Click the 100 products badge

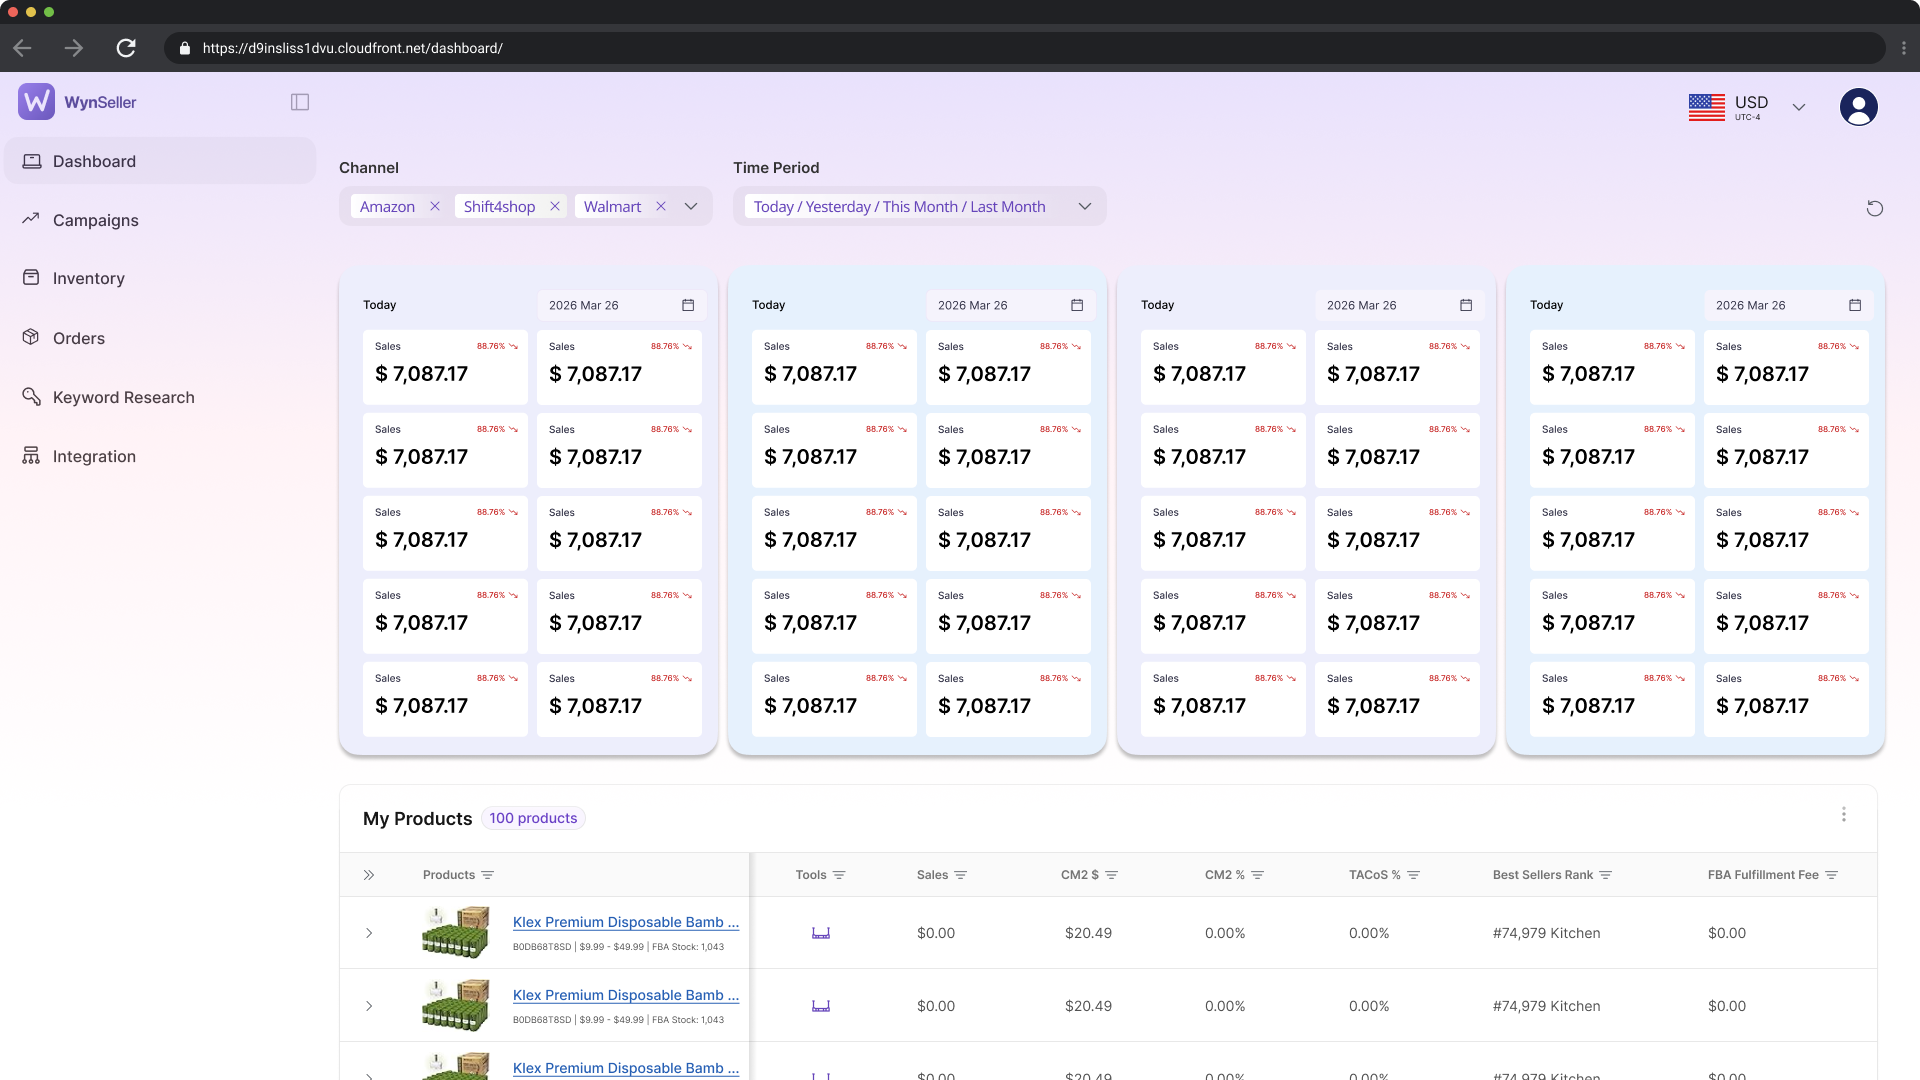(533, 818)
